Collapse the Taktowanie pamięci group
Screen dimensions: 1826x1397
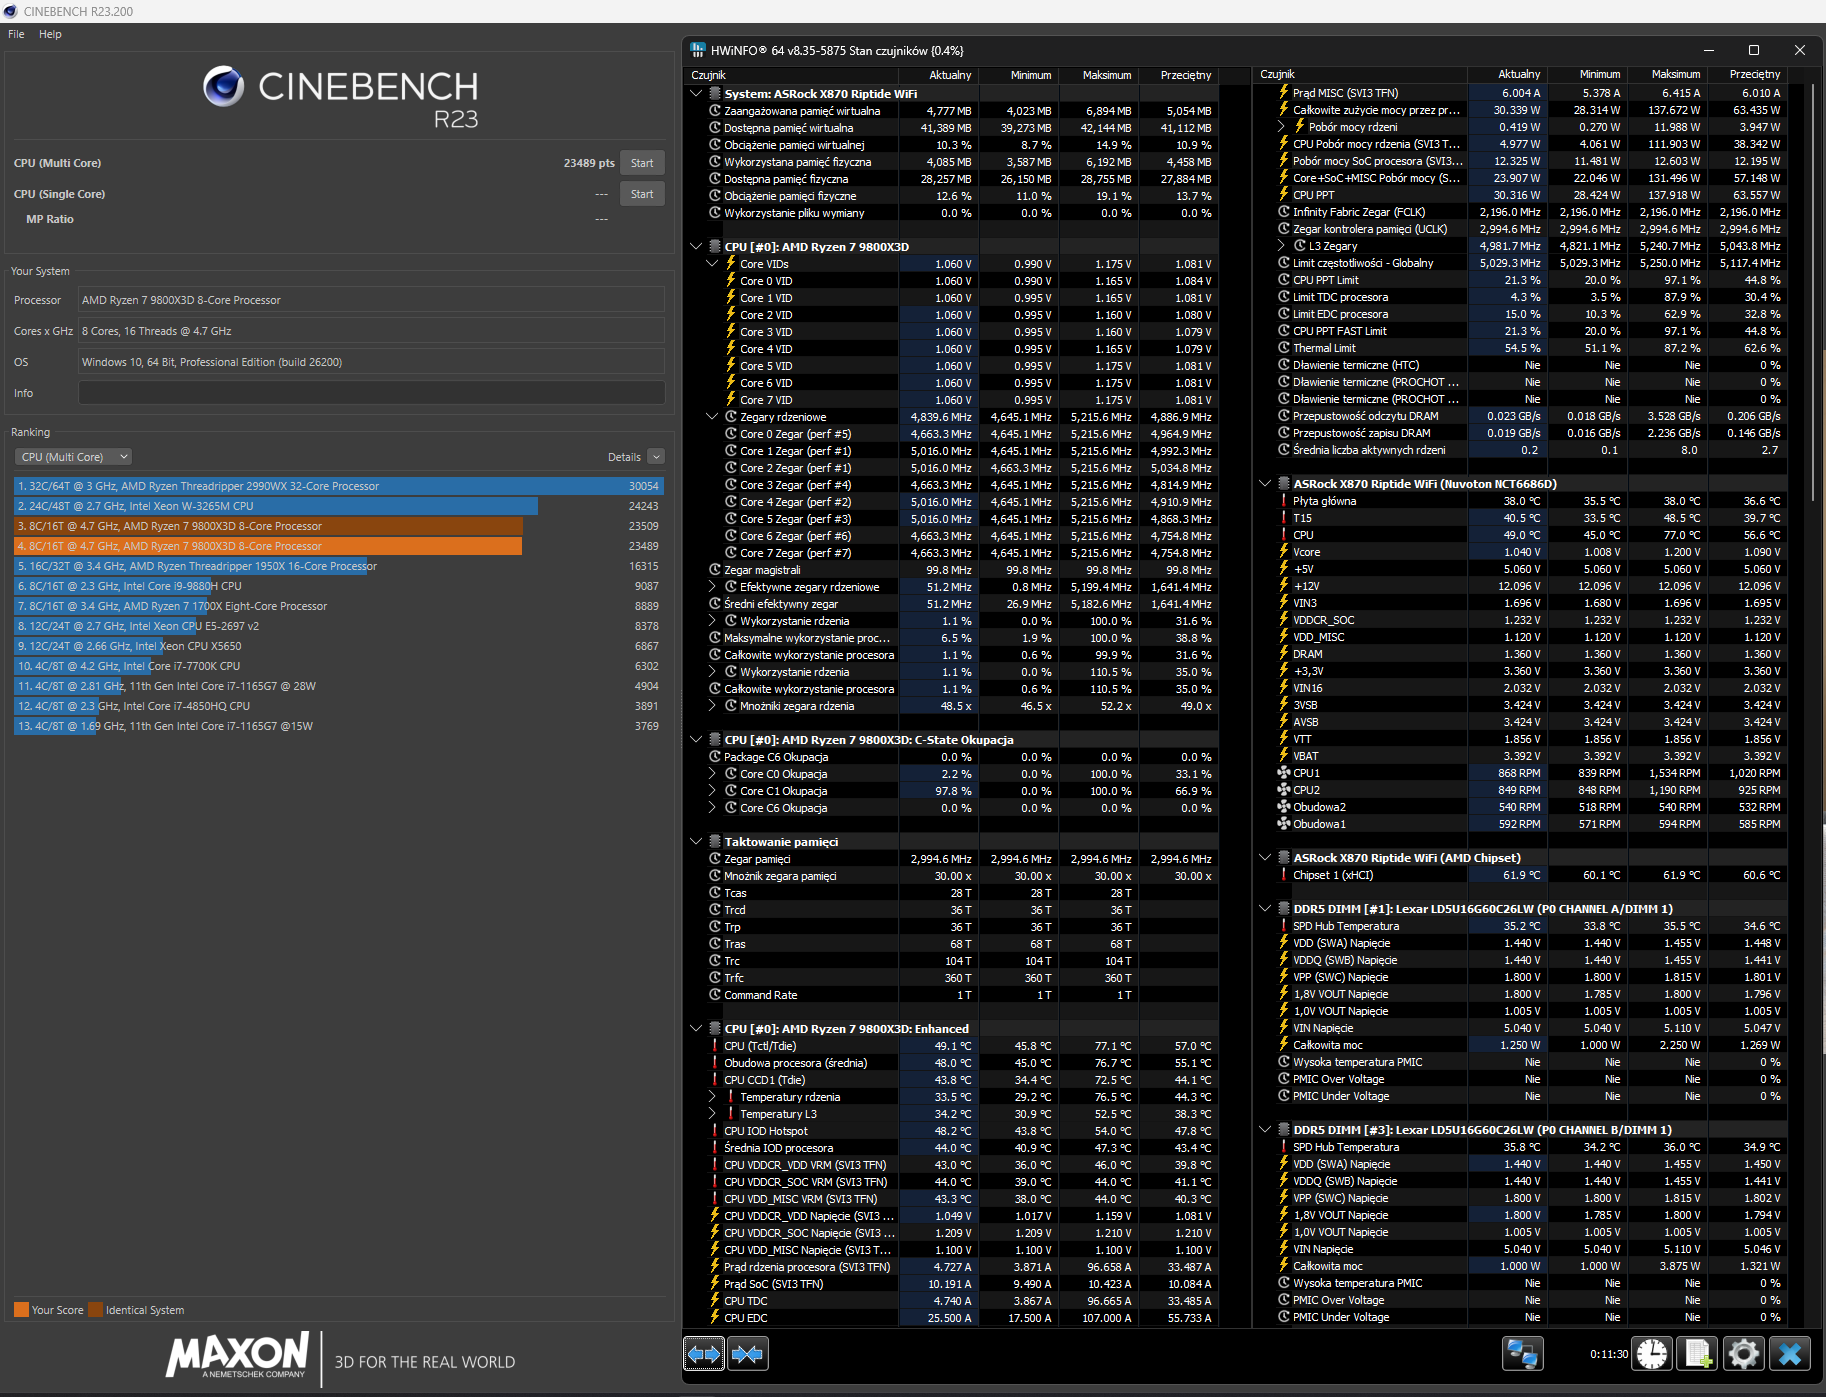pos(696,842)
